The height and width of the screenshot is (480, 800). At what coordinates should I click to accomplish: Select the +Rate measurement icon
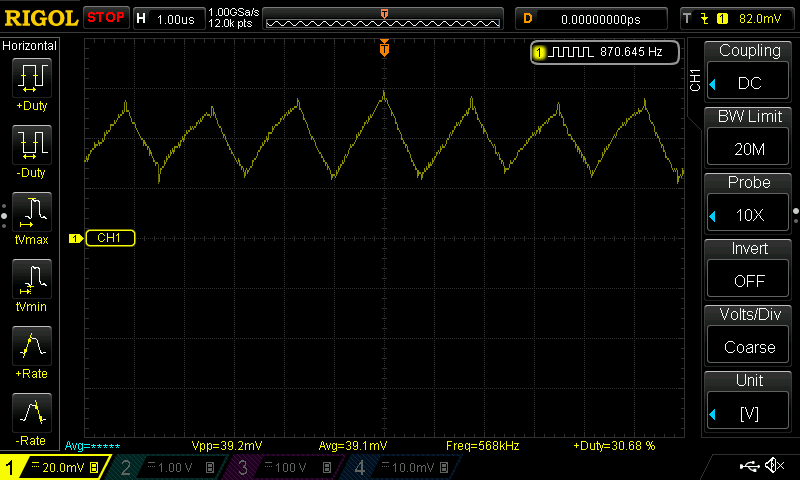[x=32, y=346]
